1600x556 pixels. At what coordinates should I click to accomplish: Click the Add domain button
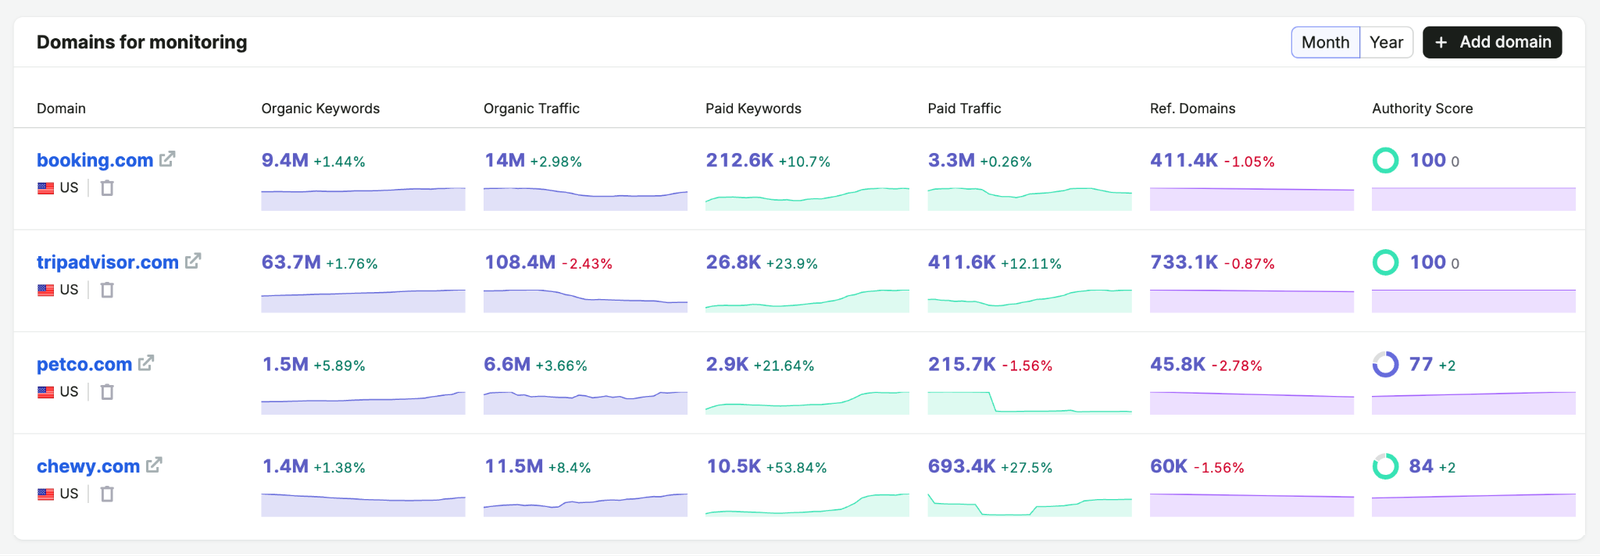click(1492, 42)
